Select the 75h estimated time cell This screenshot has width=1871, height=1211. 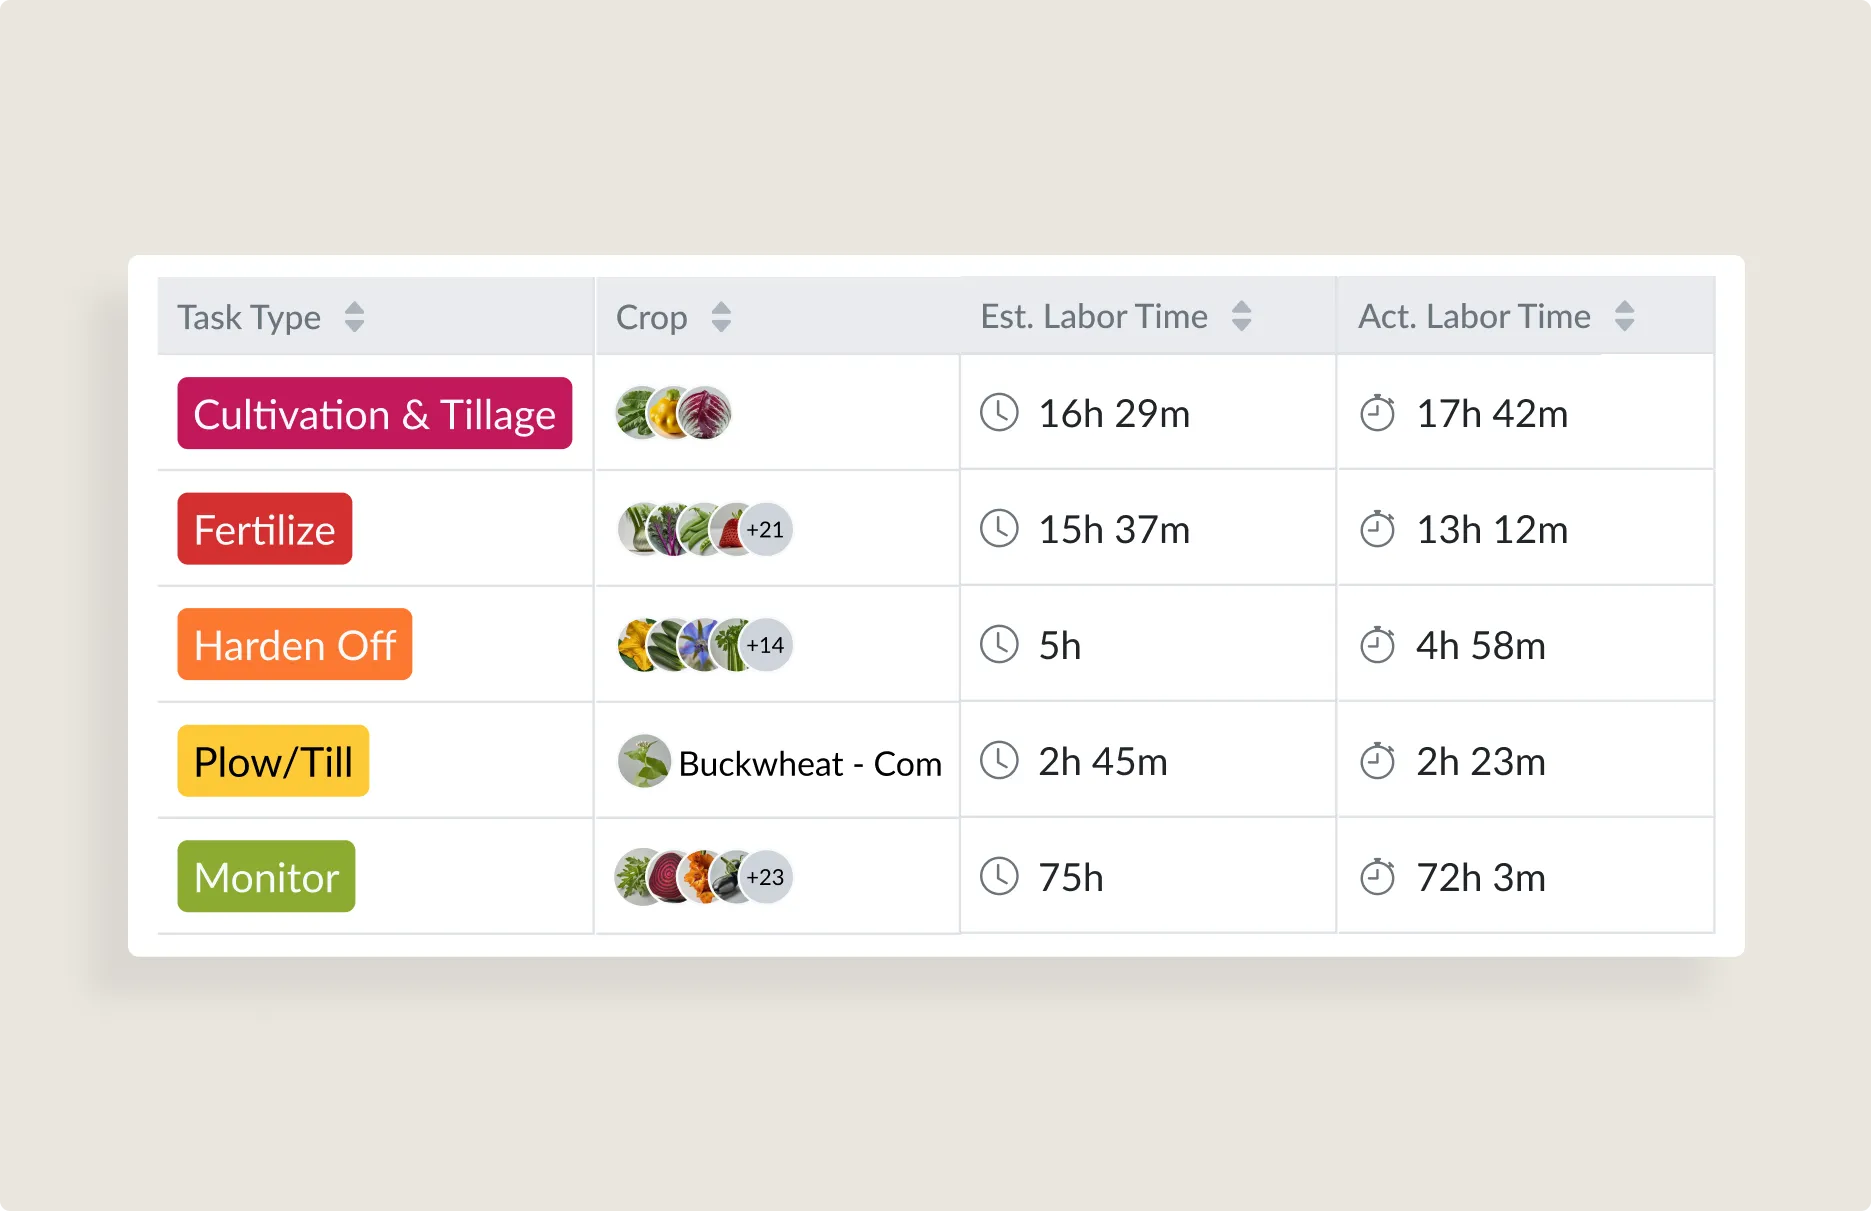(1070, 877)
